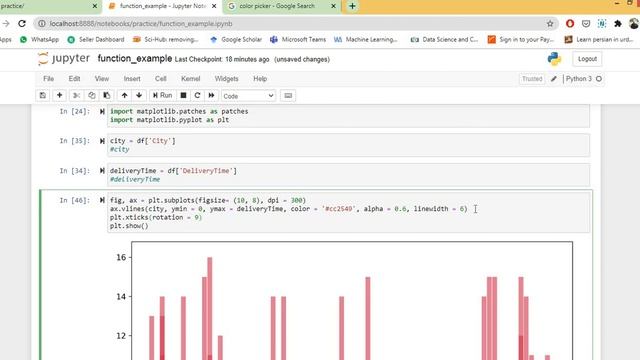Screen dimensions: 640x360
Task: Open the WhatsApp bookmark
Action: tap(40, 40)
